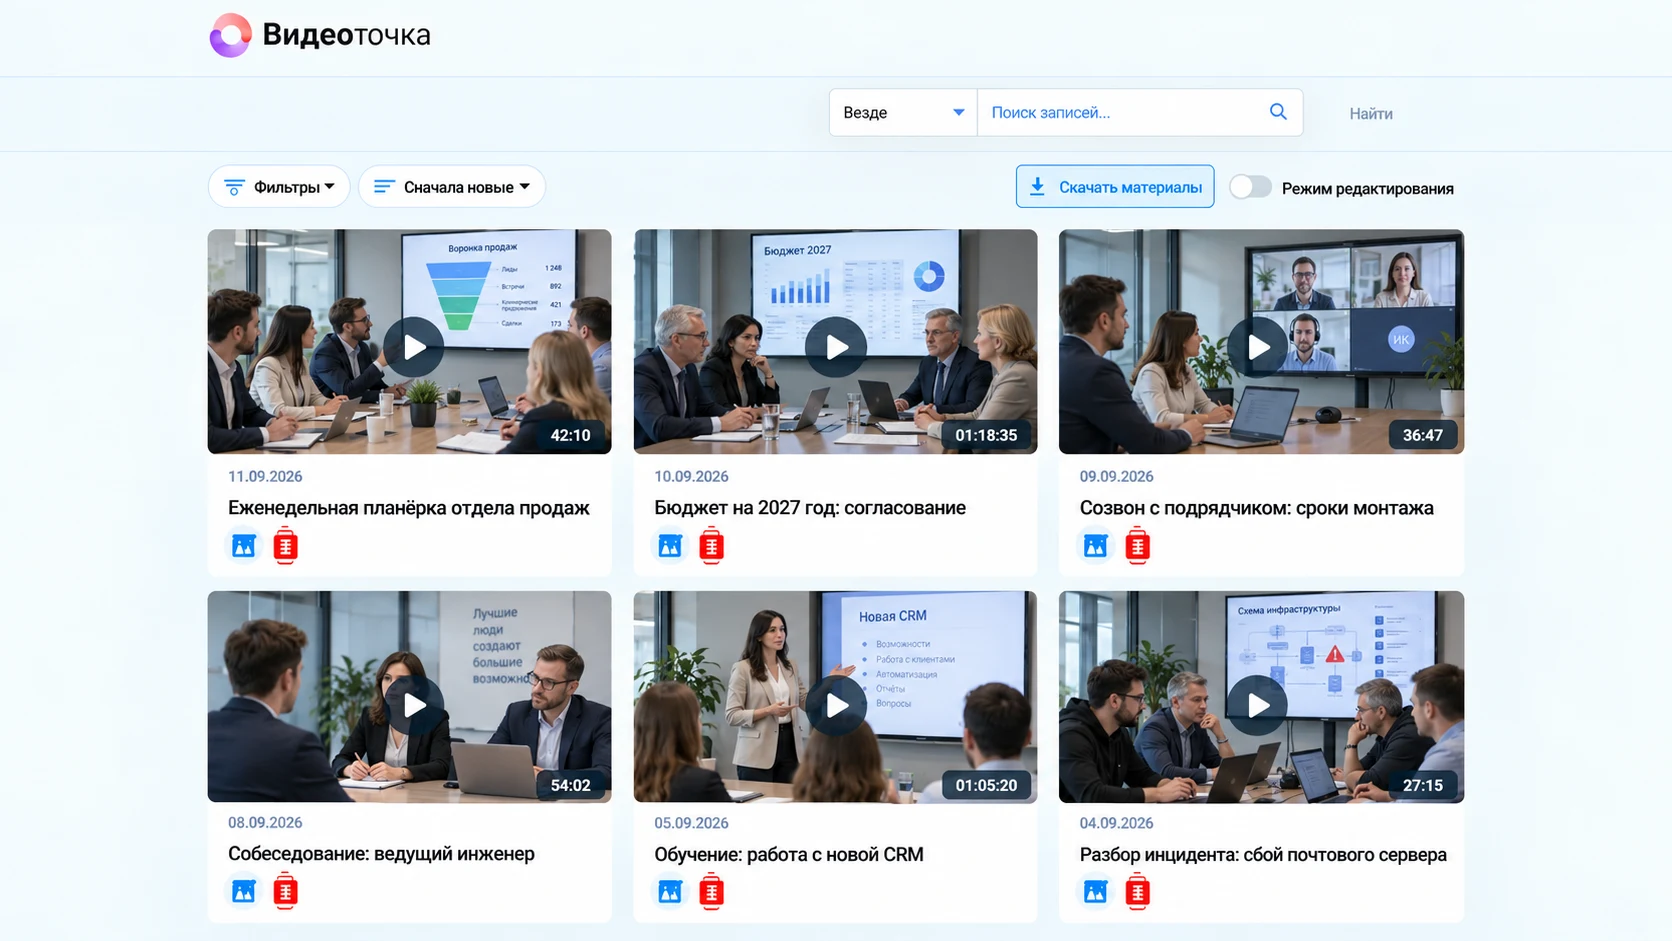Open blue slides icon under Созвон с подрядчиком
This screenshot has height=941, width=1672.
(1096, 546)
